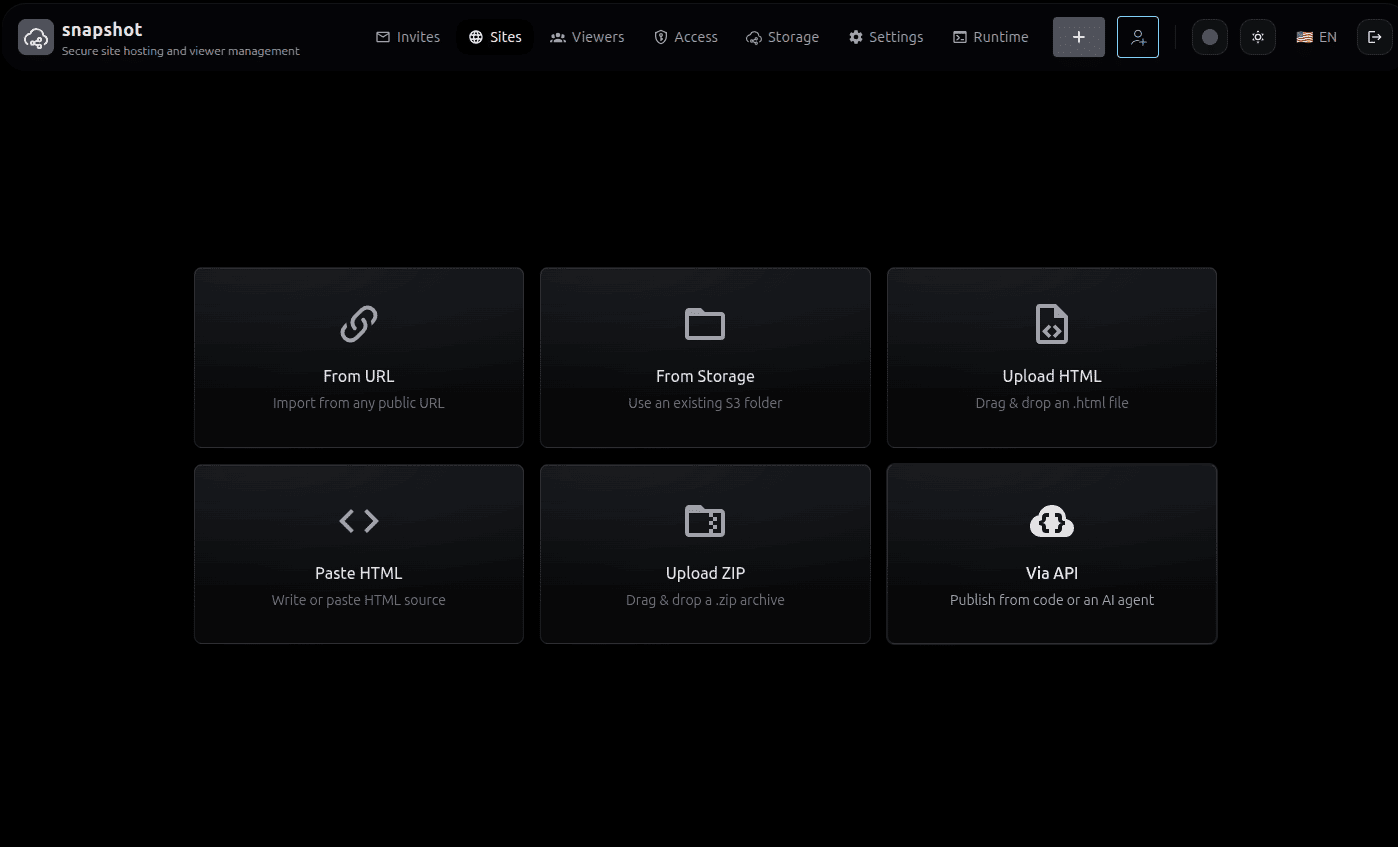Click the 'Drag & drop an .html file' text
Image resolution: width=1398 pixels, height=847 pixels.
pos(1052,403)
